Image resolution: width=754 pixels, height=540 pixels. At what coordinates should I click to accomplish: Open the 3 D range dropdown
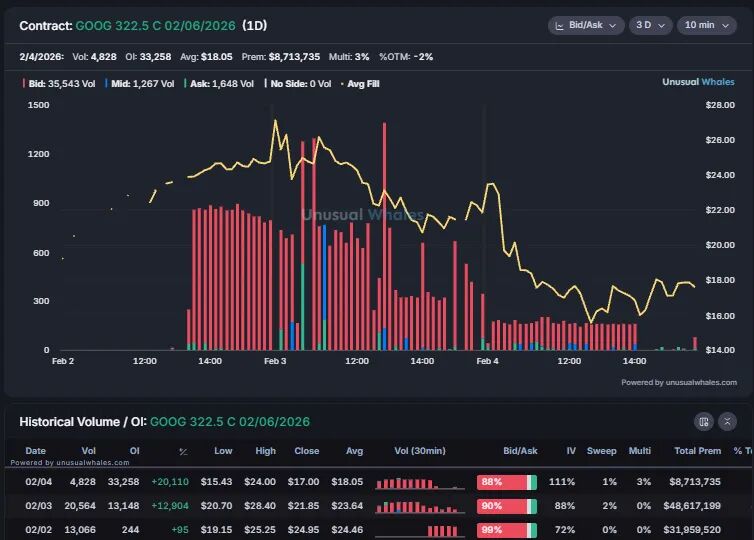point(649,26)
